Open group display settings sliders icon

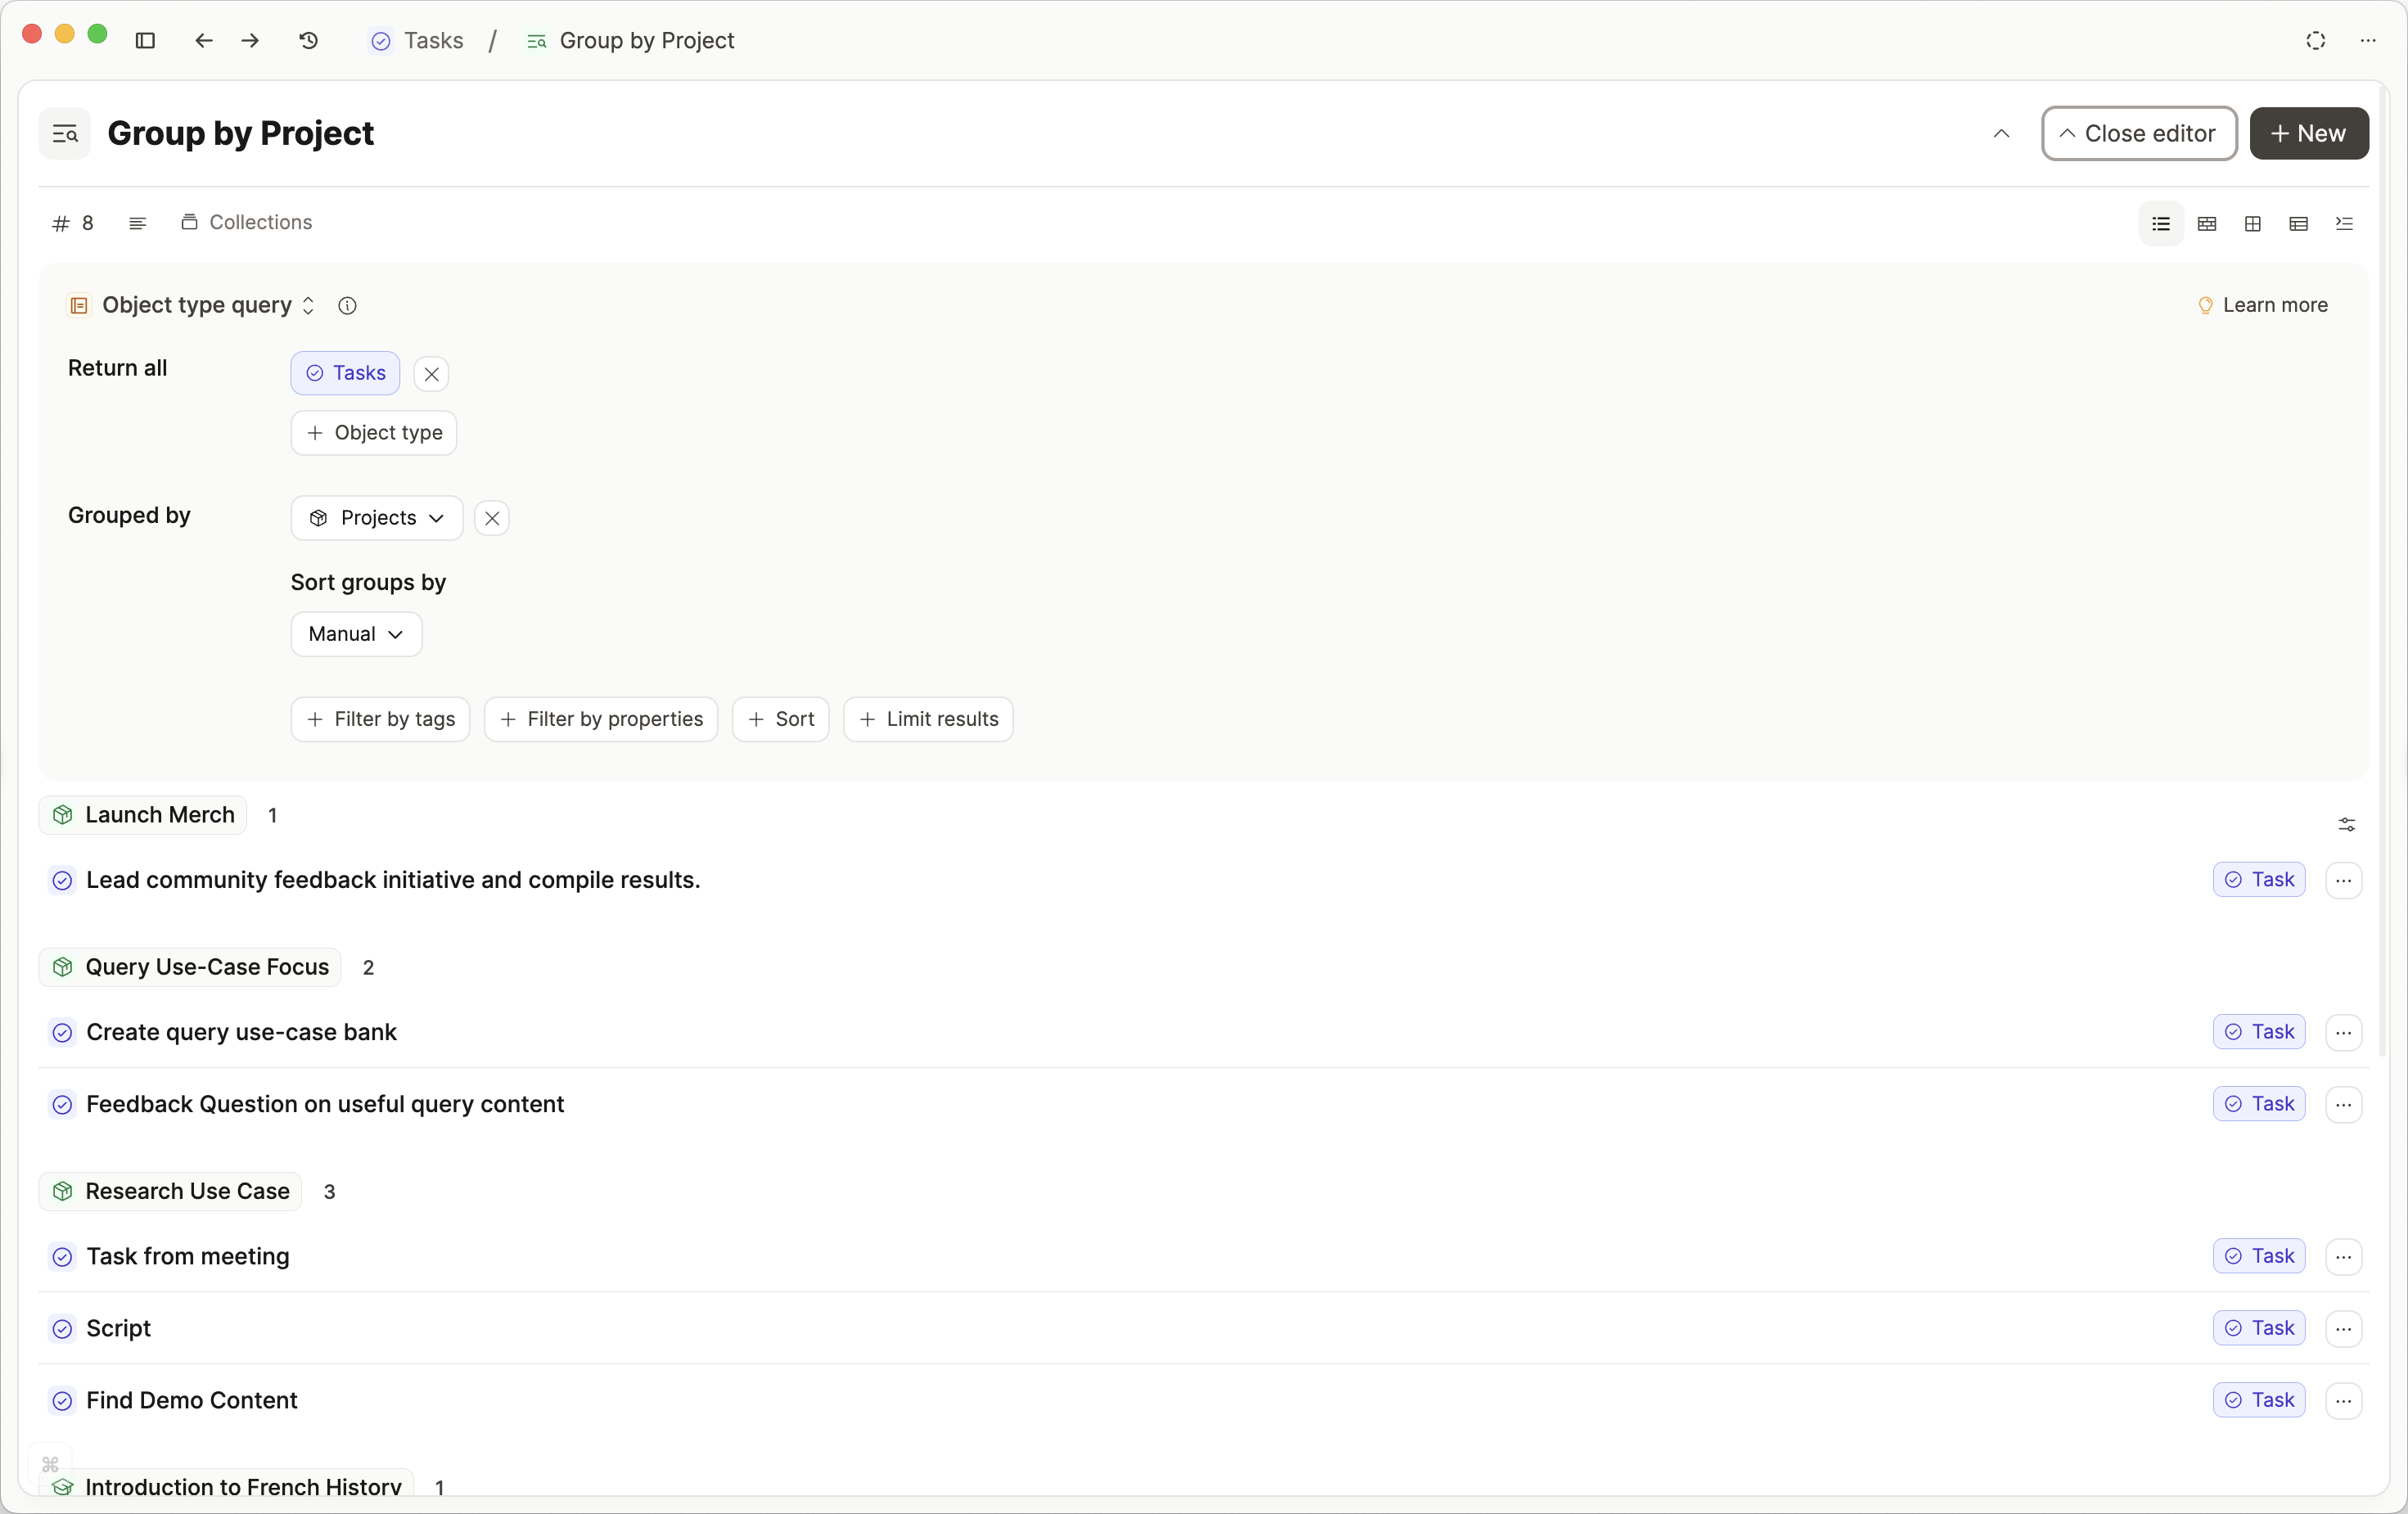[x=2346, y=824]
